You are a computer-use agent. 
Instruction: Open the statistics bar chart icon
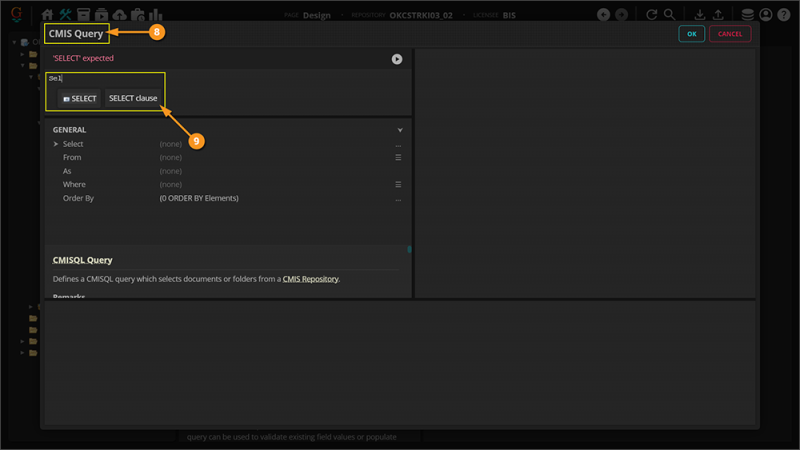(x=156, y=15)
